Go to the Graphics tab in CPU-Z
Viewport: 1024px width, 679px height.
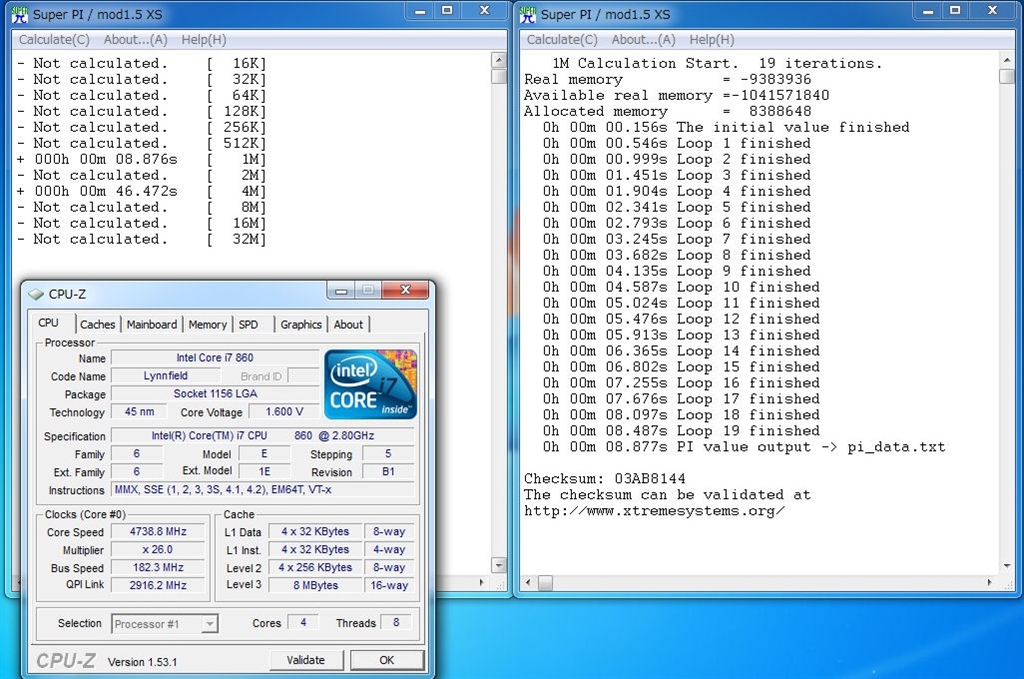[301, 324]
